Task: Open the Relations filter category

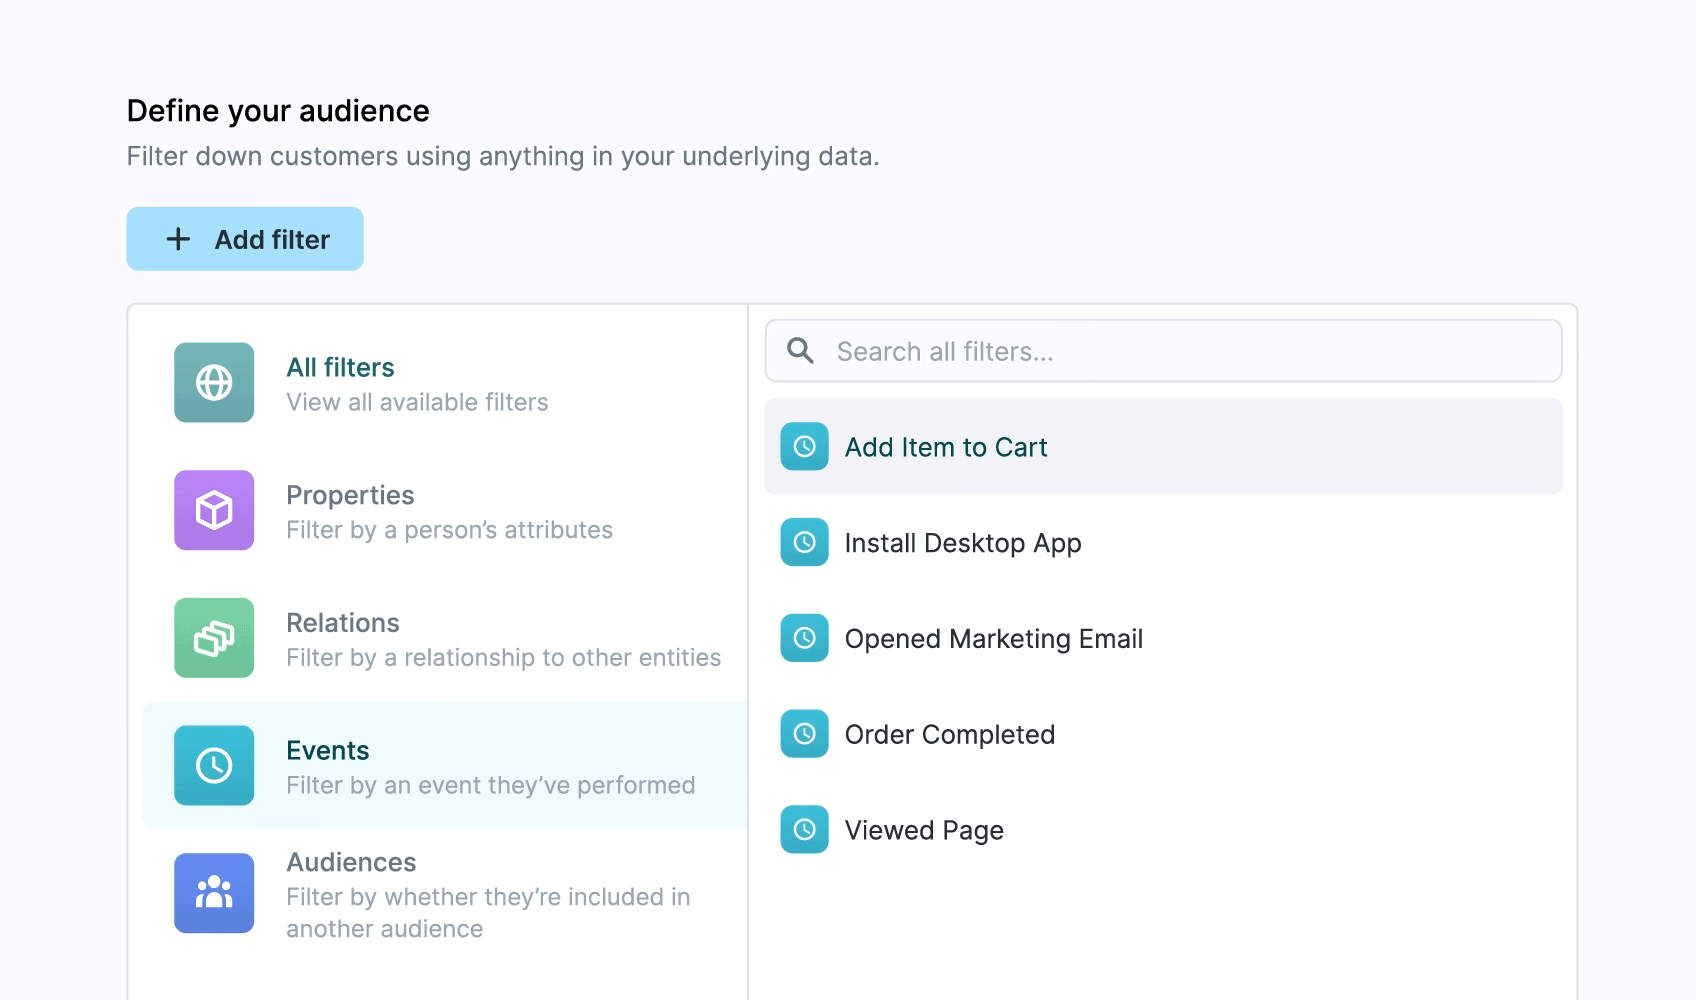Action: (x=445, y=639)
